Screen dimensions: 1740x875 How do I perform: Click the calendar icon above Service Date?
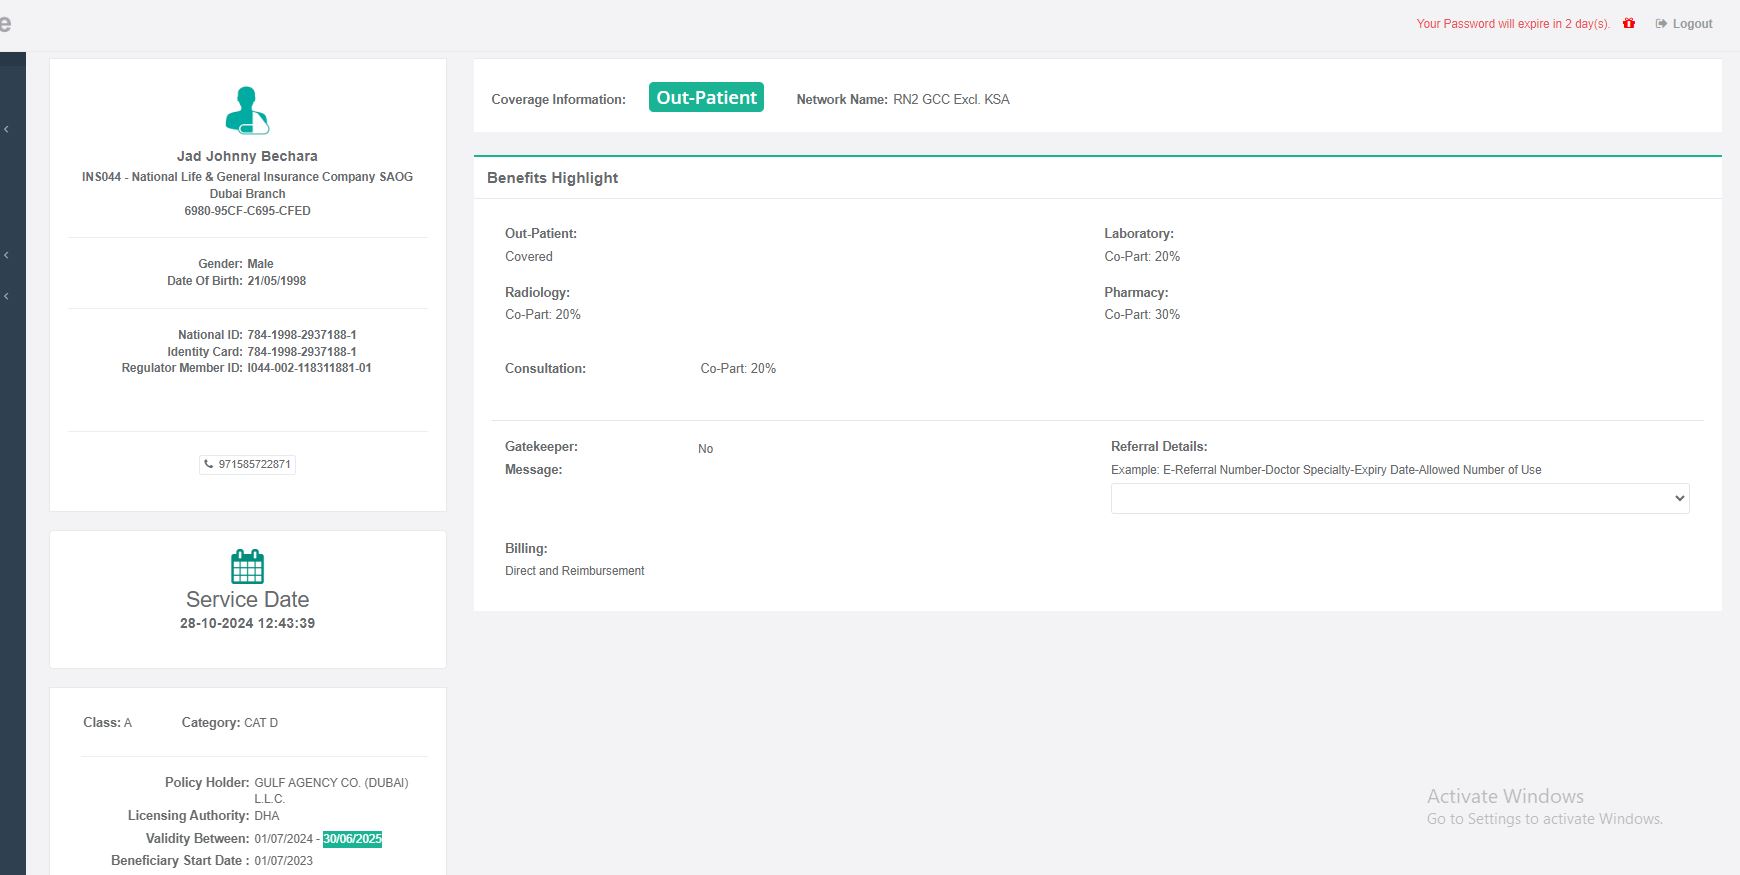click(247, 566)
